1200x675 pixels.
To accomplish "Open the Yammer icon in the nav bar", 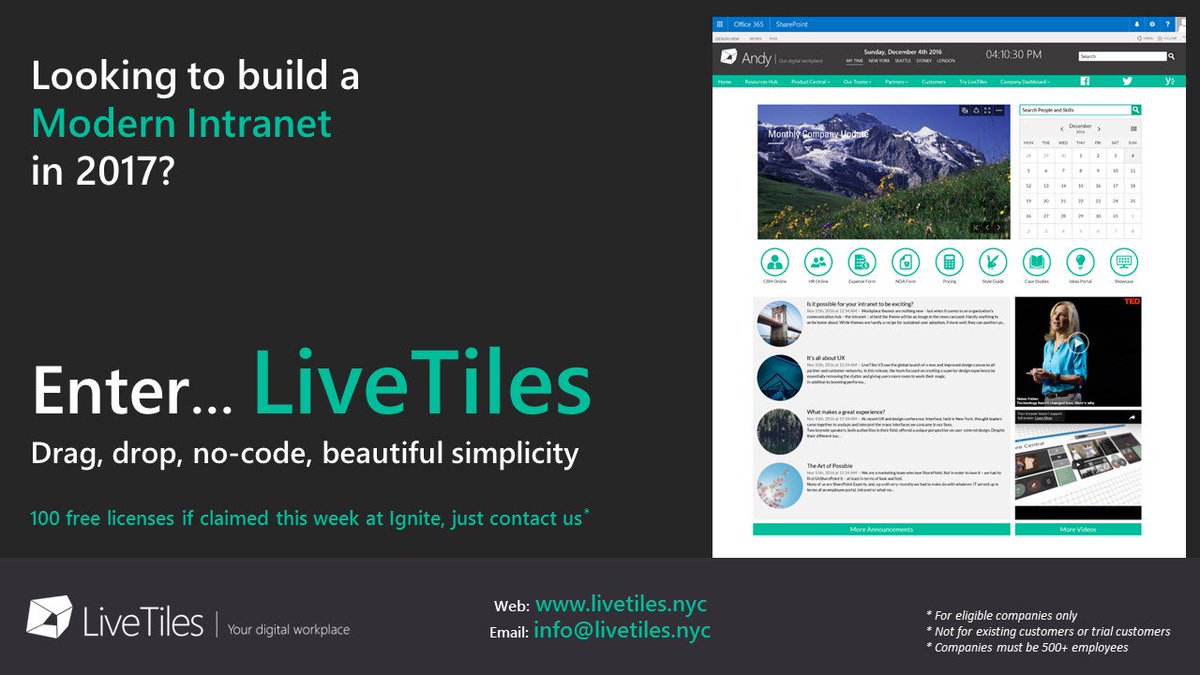I will coord(1170,81).
